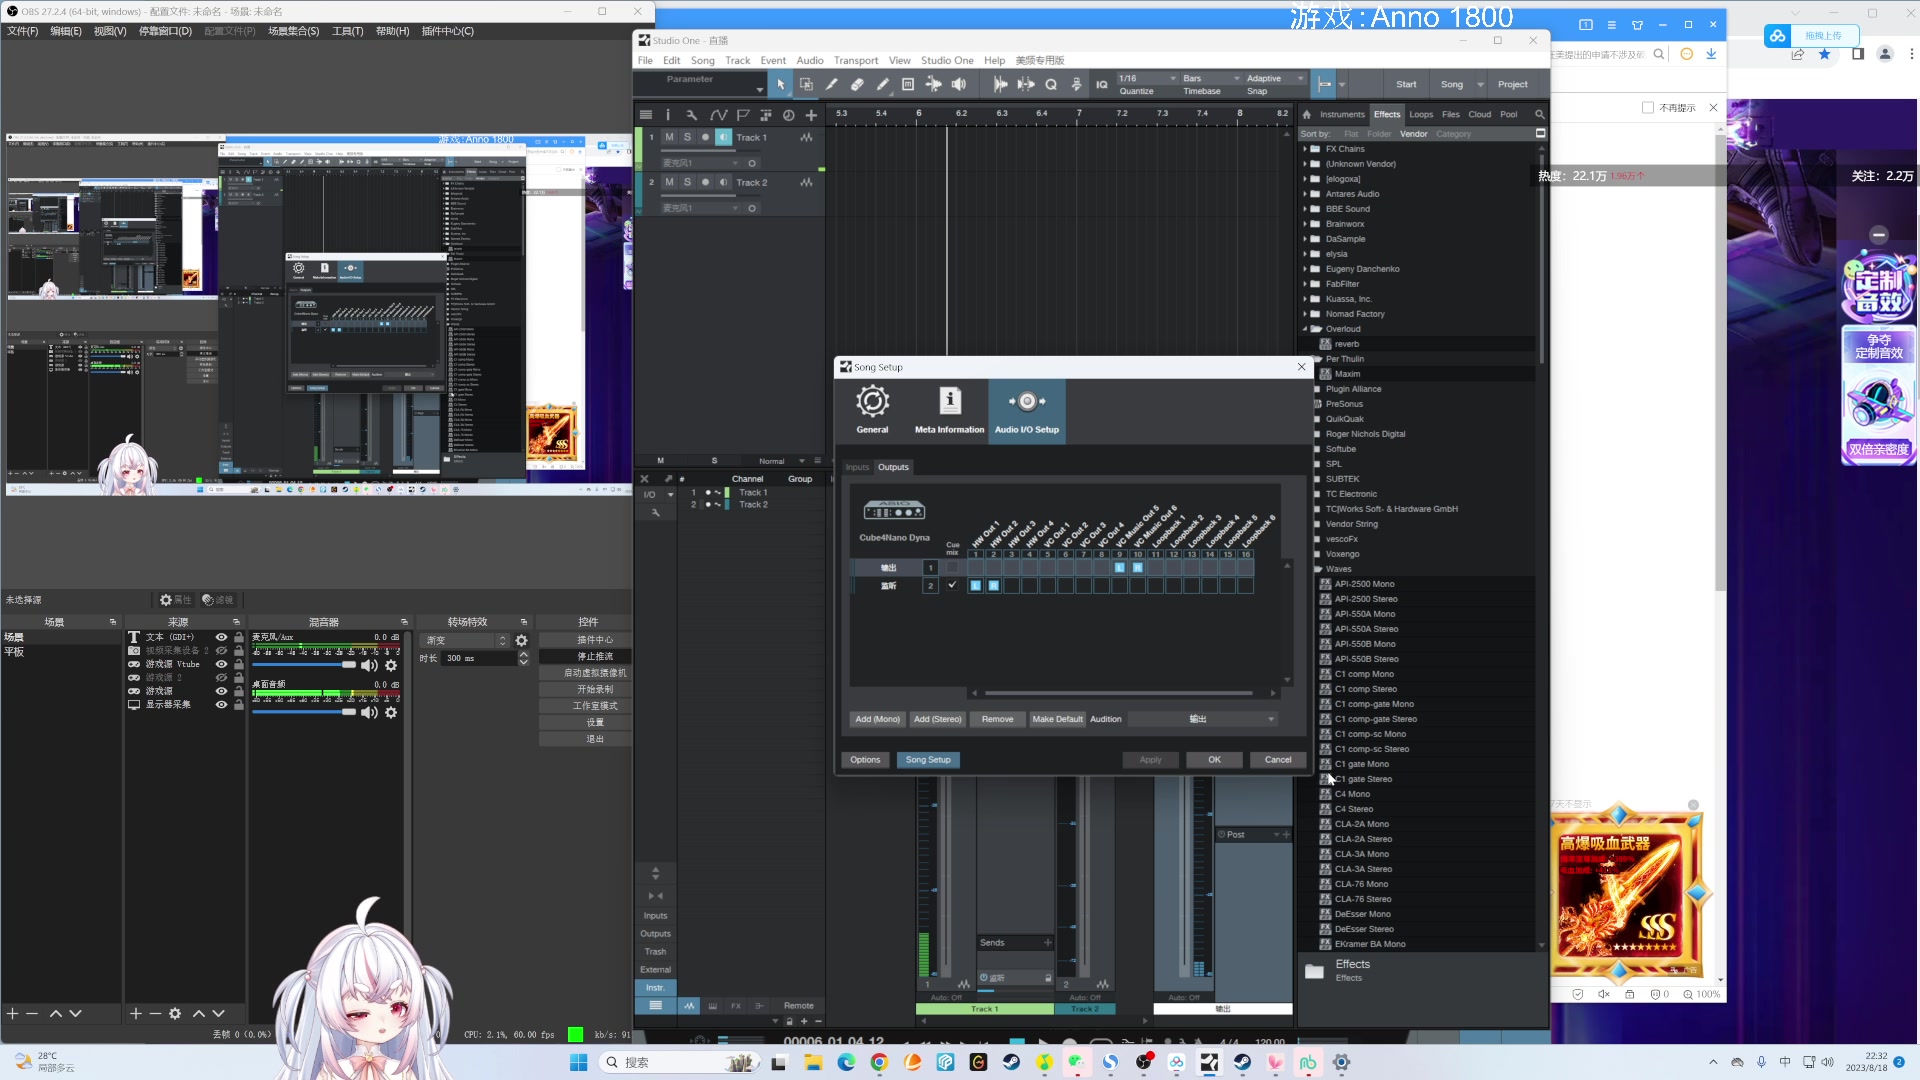Open the Meta Information page
The width and height of the screenshot is (1920, 1080).
pyautogui.click(x=949, y=410)
